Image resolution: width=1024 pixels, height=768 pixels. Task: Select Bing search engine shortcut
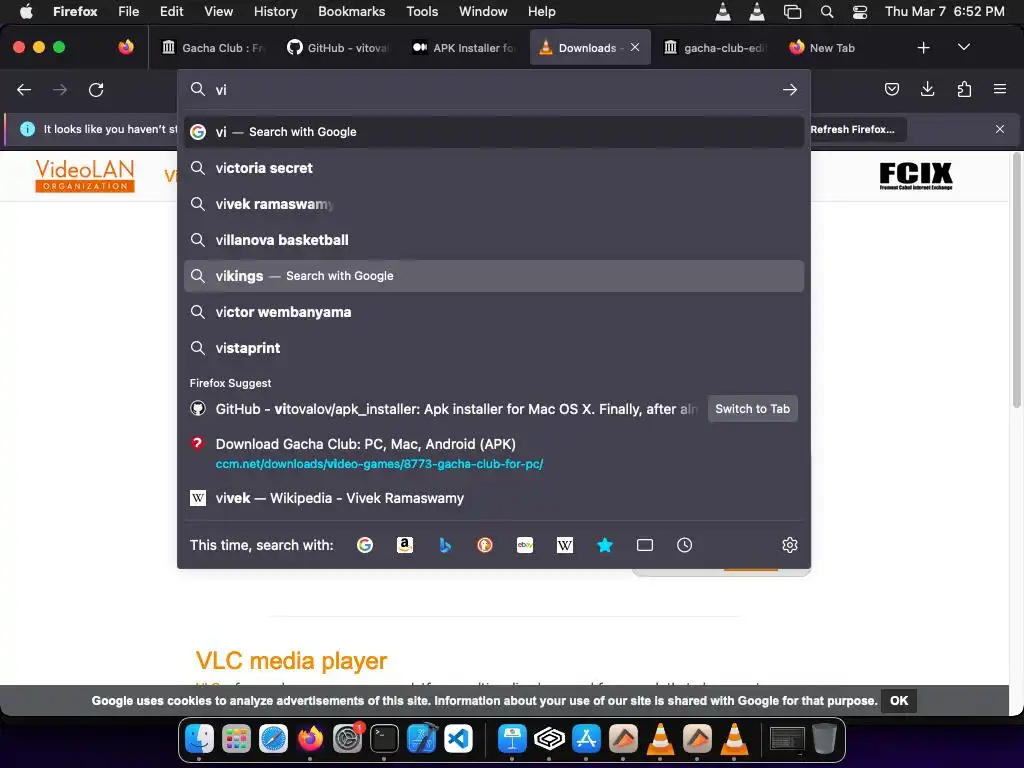coord(445,545)
